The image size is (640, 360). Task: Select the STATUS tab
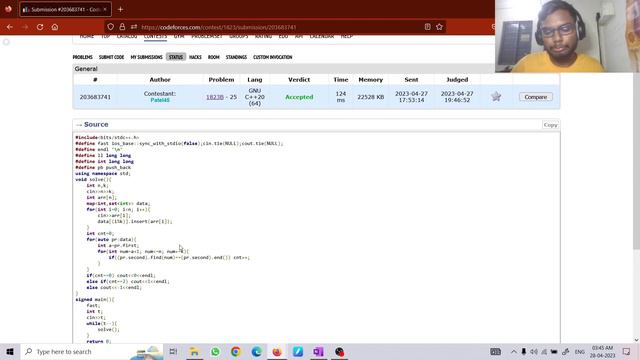coord(176,57)
